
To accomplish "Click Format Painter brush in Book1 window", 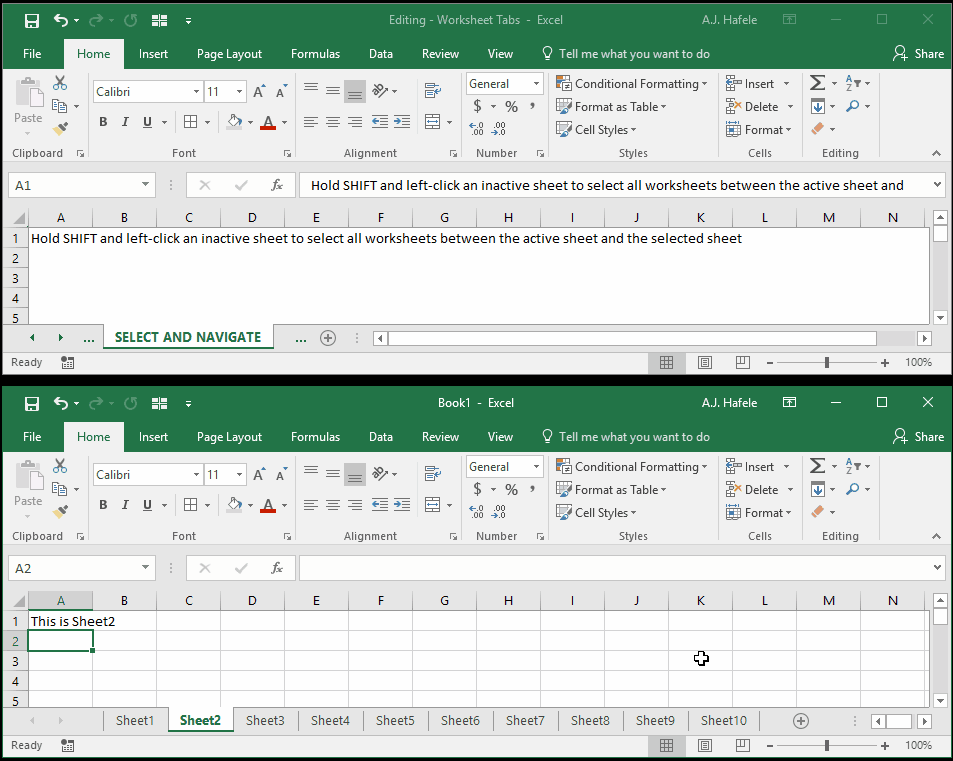I will 60,512.
